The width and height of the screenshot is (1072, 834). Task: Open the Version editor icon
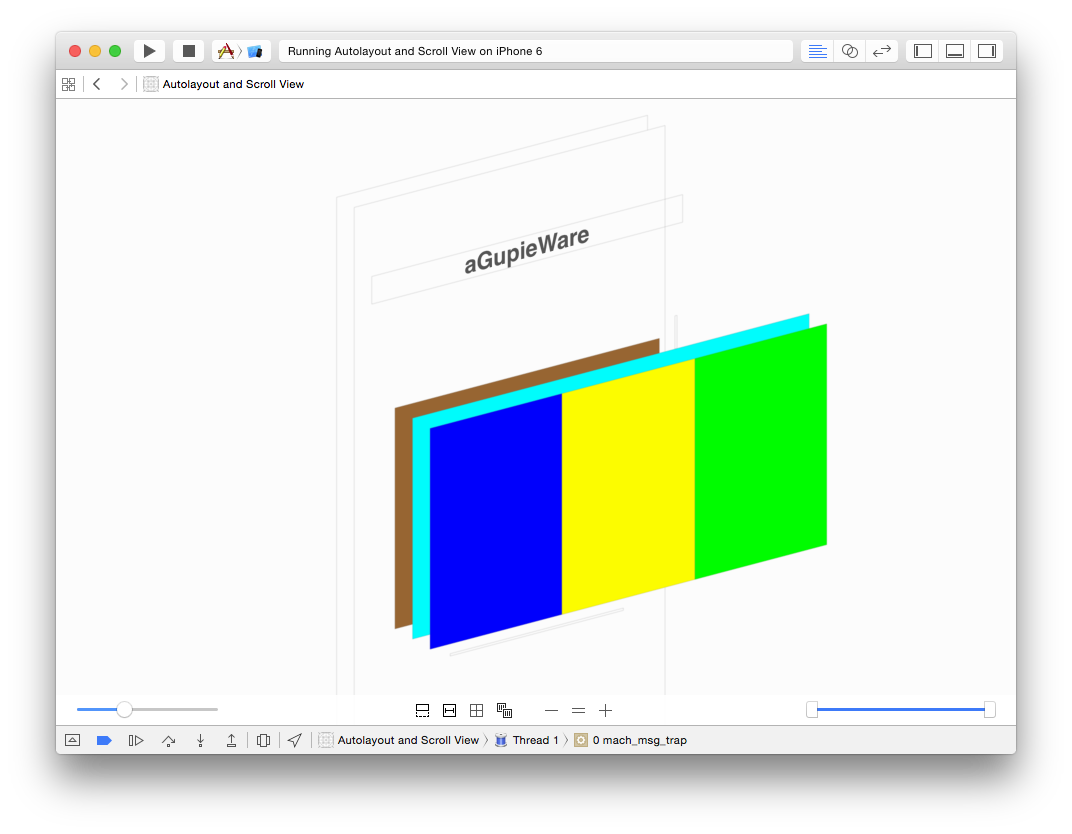coord(882,50)
